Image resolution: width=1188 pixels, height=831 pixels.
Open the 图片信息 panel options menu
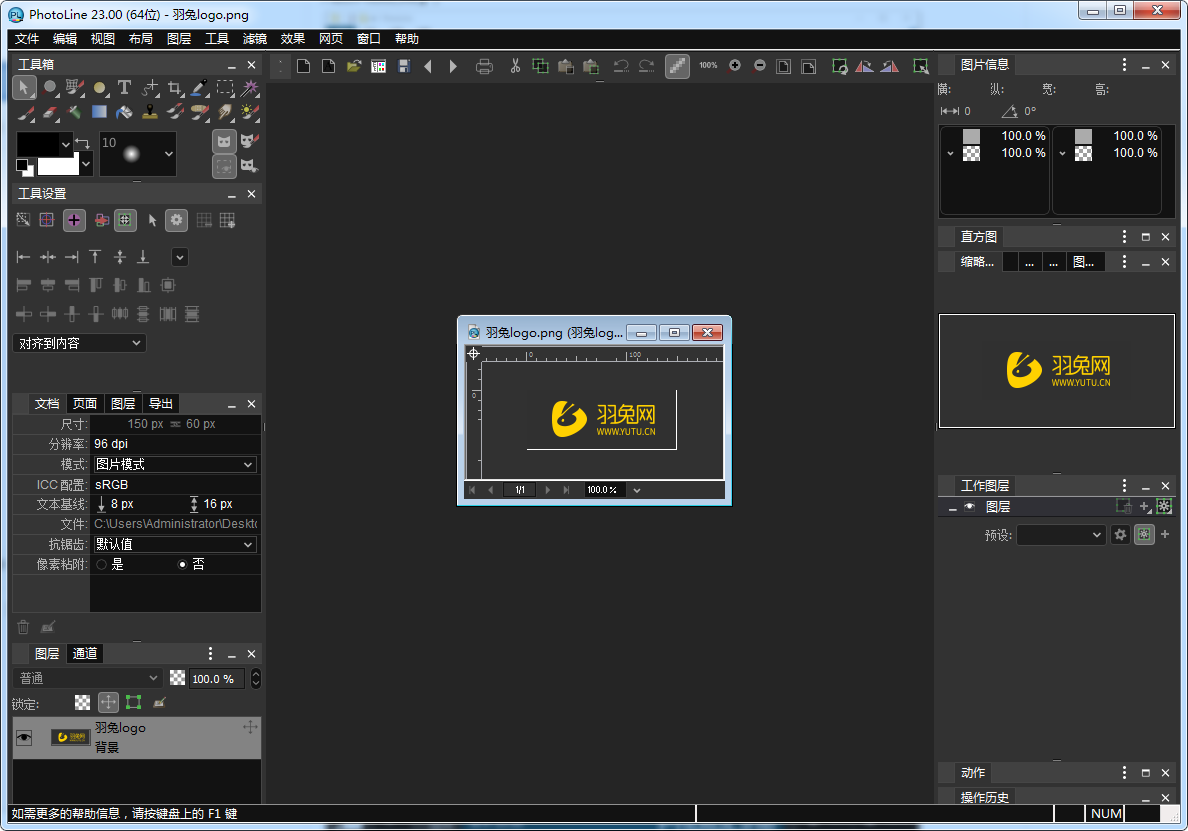(1124, 65)
